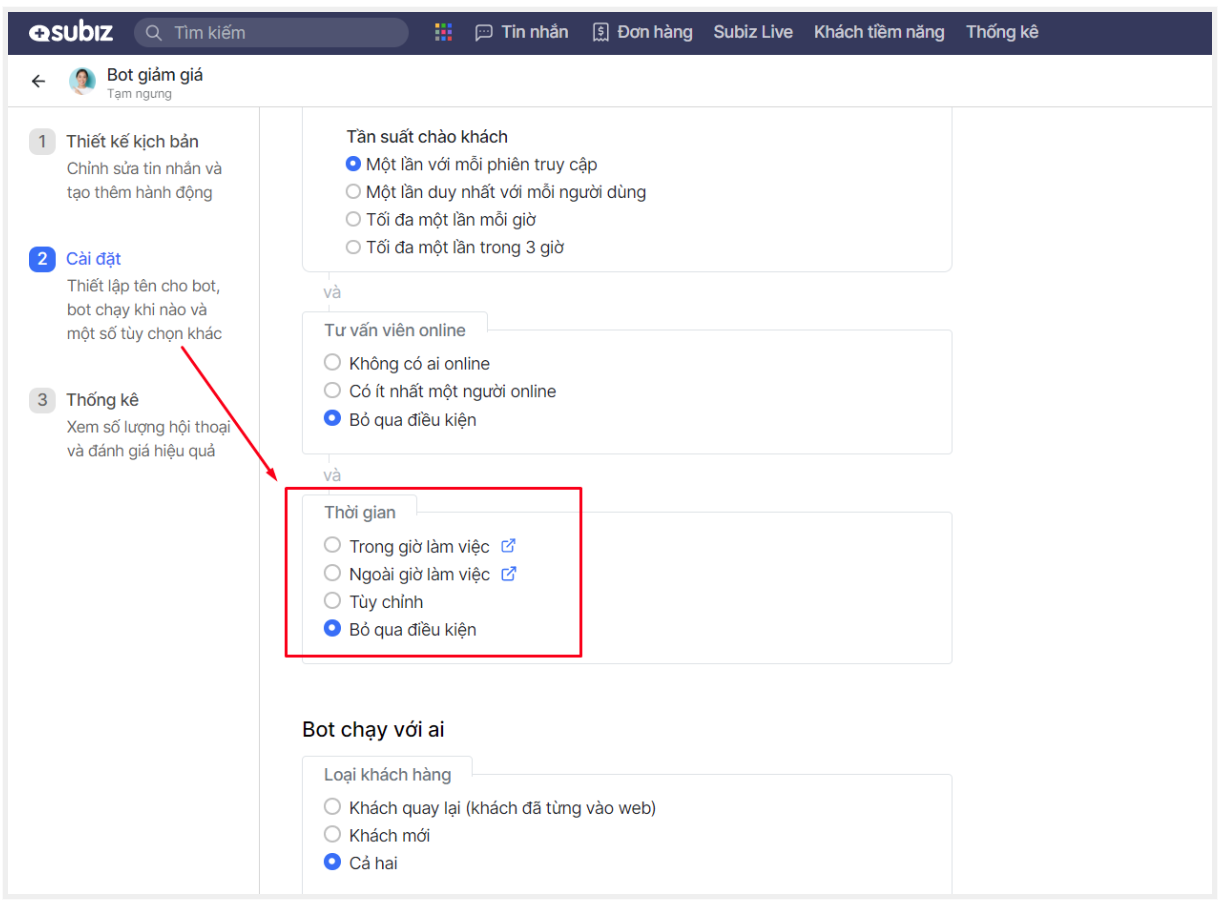Select Tối đa một lần mỗi giờ
The width and height of the screenshot is (1224, 901).
[x=353, y=220]
